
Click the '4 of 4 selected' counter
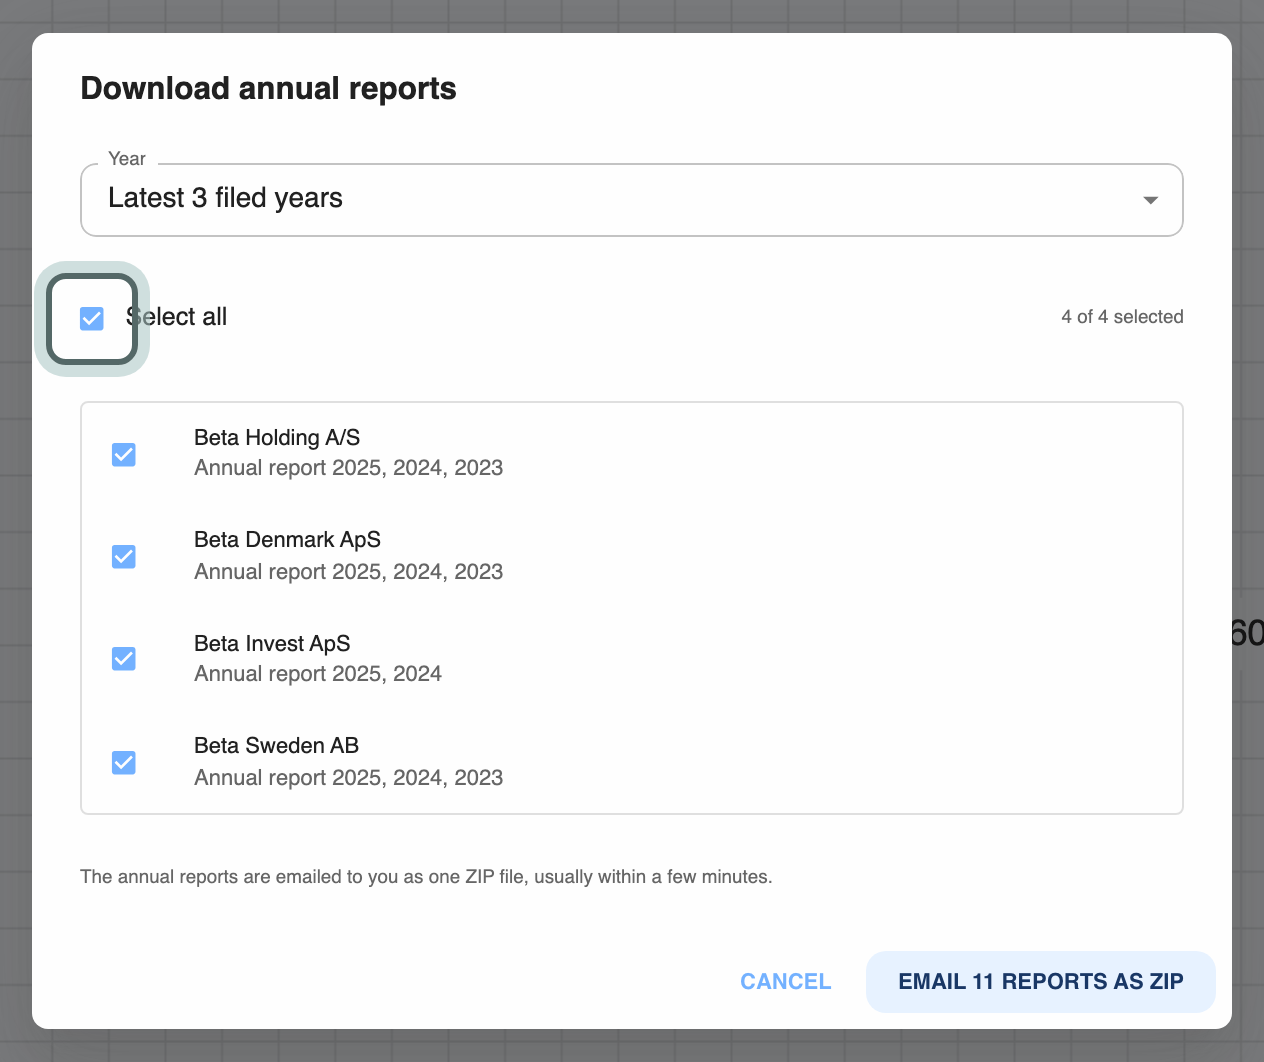coord(1122,317)
